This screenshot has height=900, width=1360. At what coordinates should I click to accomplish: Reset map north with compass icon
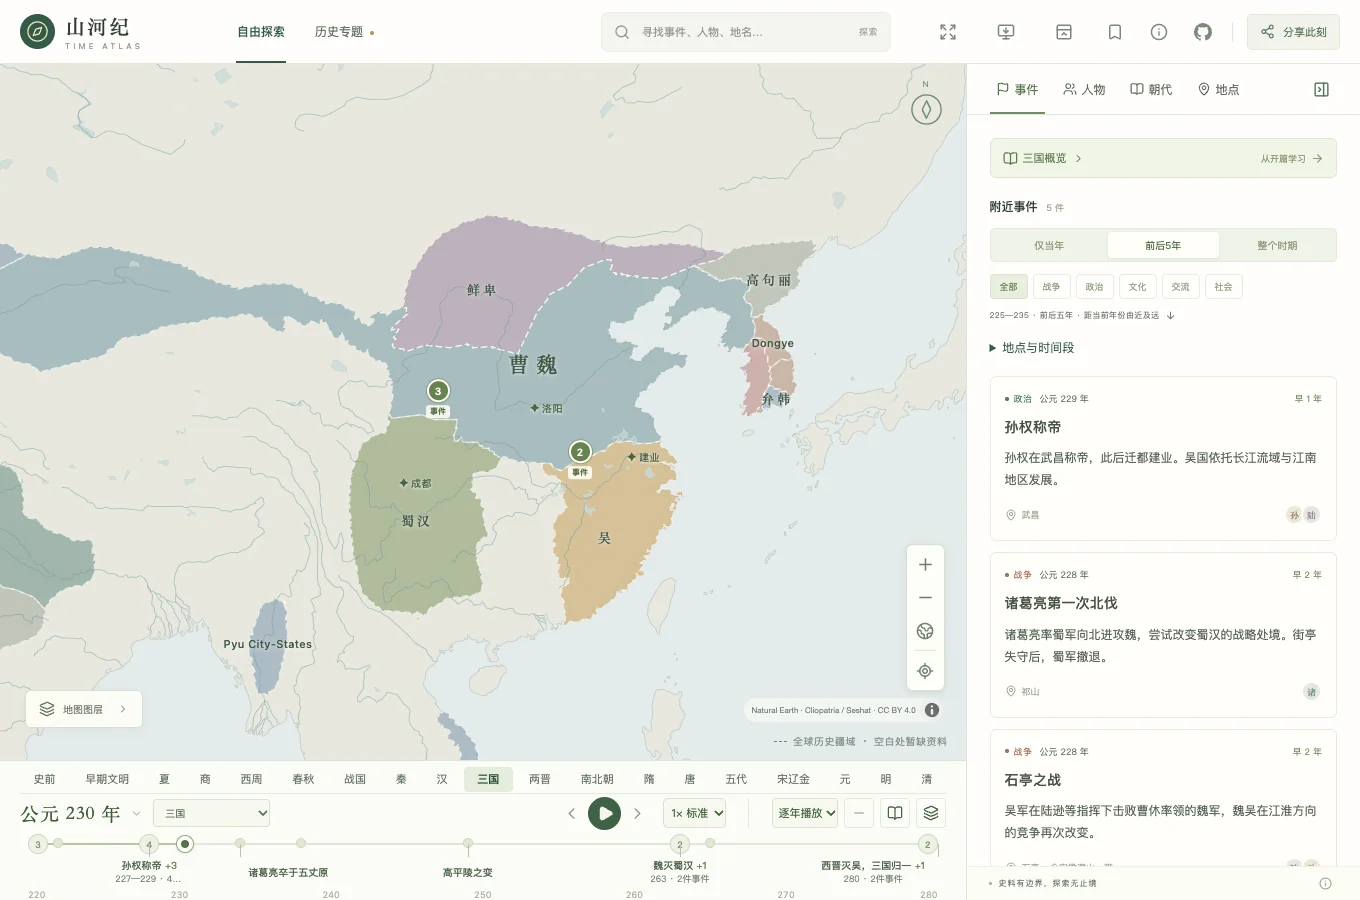tap(926, 109)
